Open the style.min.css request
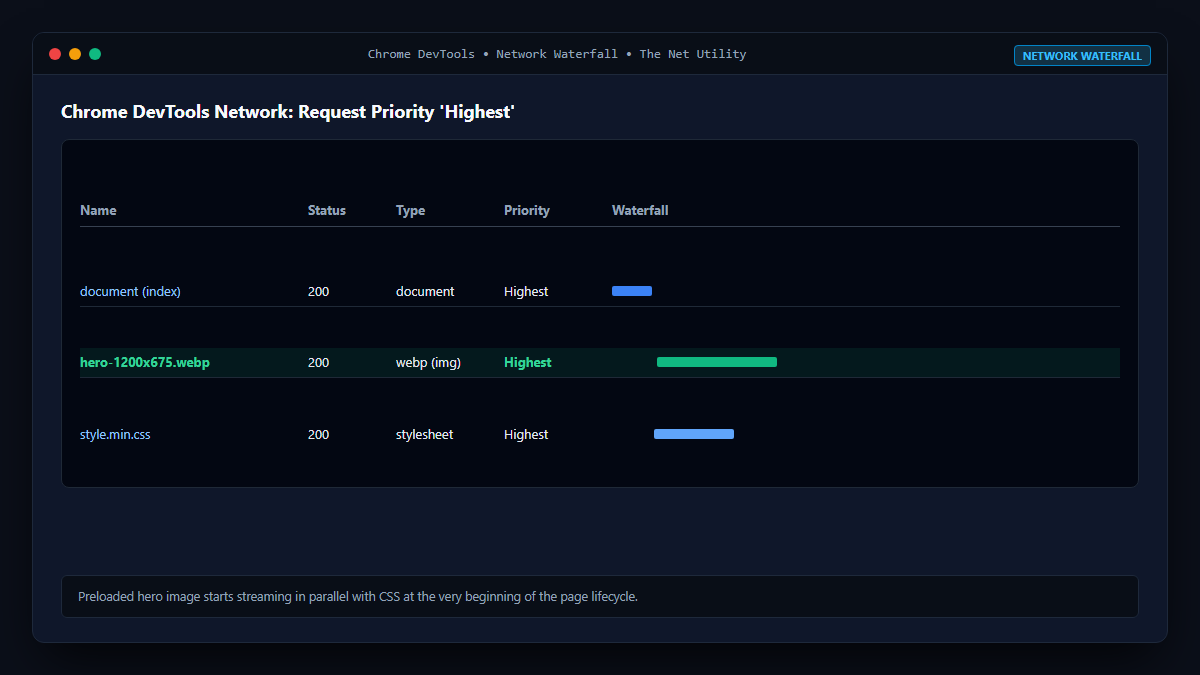Screen dimensions: 1200x675 (x=115, y=435)
